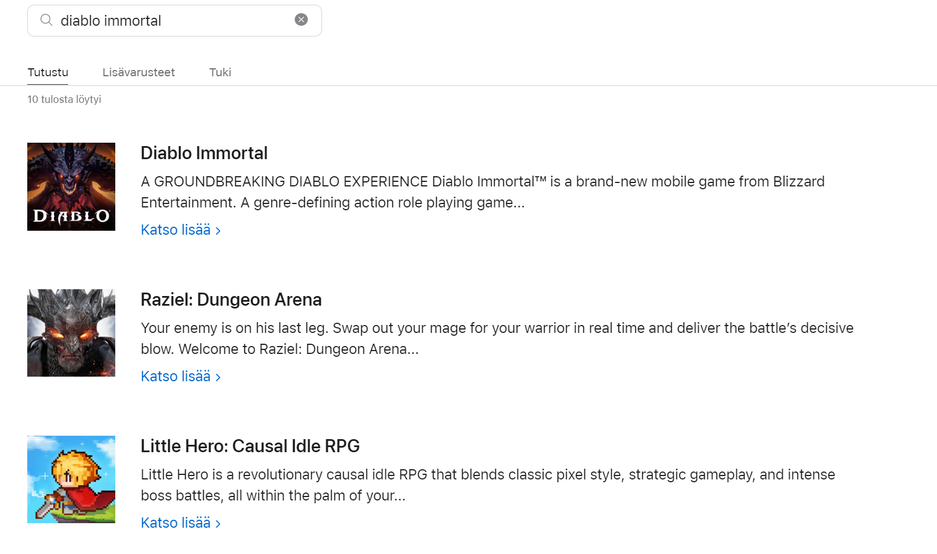
Task: Click 'Katso lisää' under Diablo Immortal
Action: tap(180, 230)
